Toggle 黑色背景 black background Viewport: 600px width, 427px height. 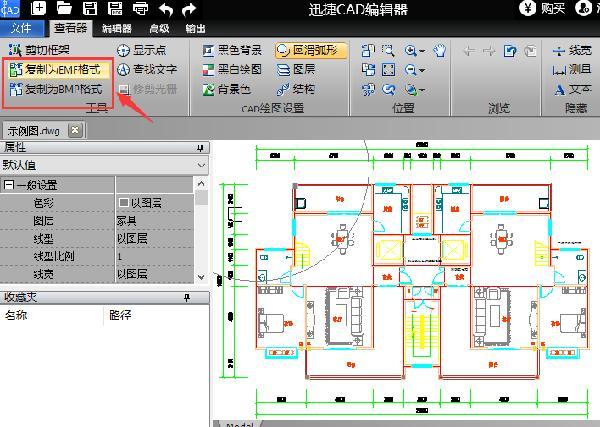pos(232,50)
